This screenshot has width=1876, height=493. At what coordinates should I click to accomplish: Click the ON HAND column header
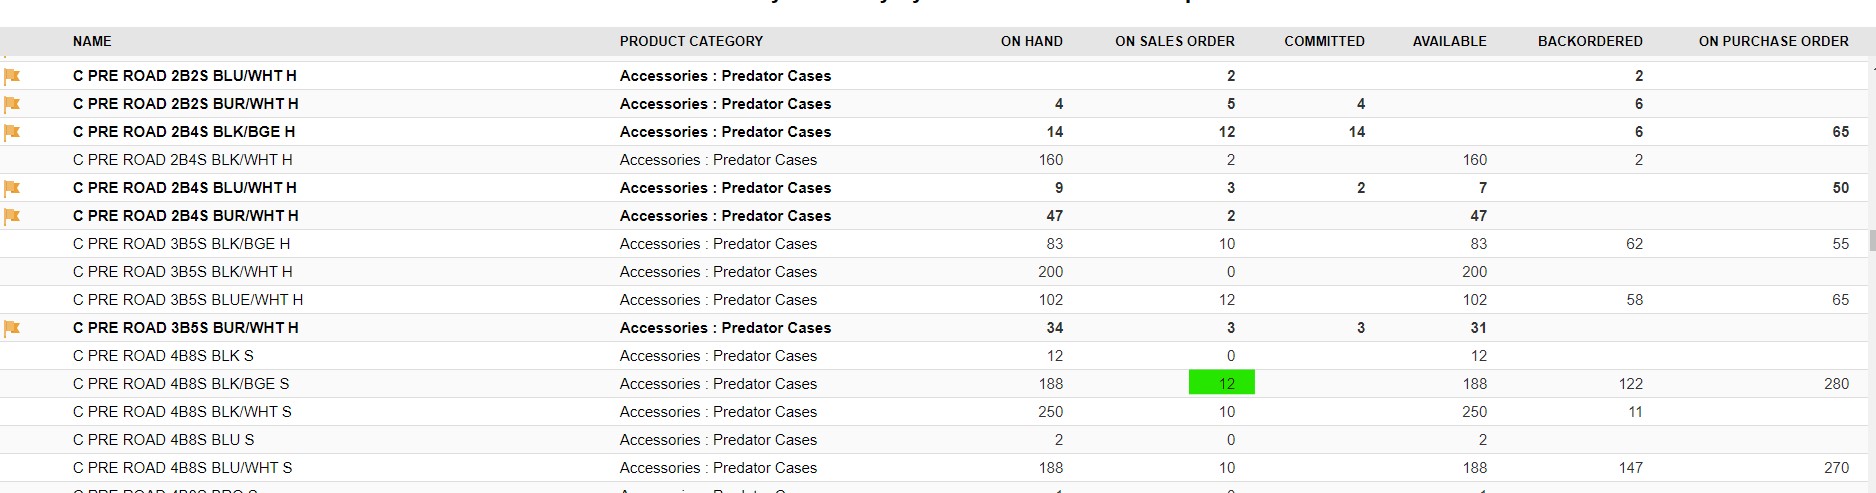point(1031,41)
